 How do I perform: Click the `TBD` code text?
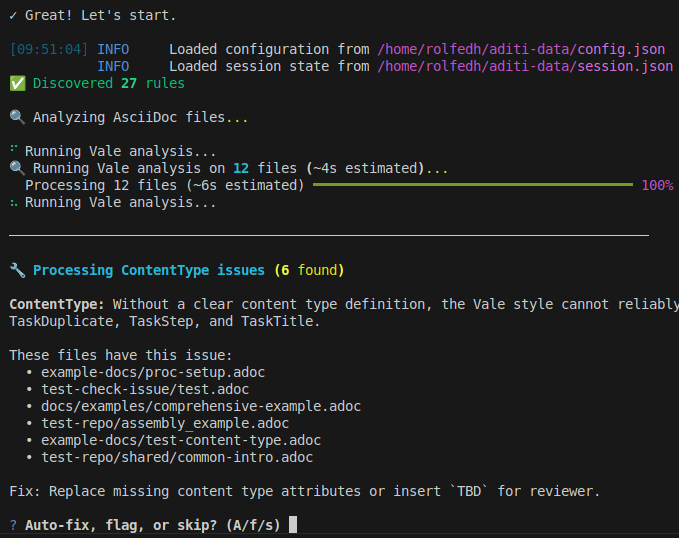coord(469,491)
